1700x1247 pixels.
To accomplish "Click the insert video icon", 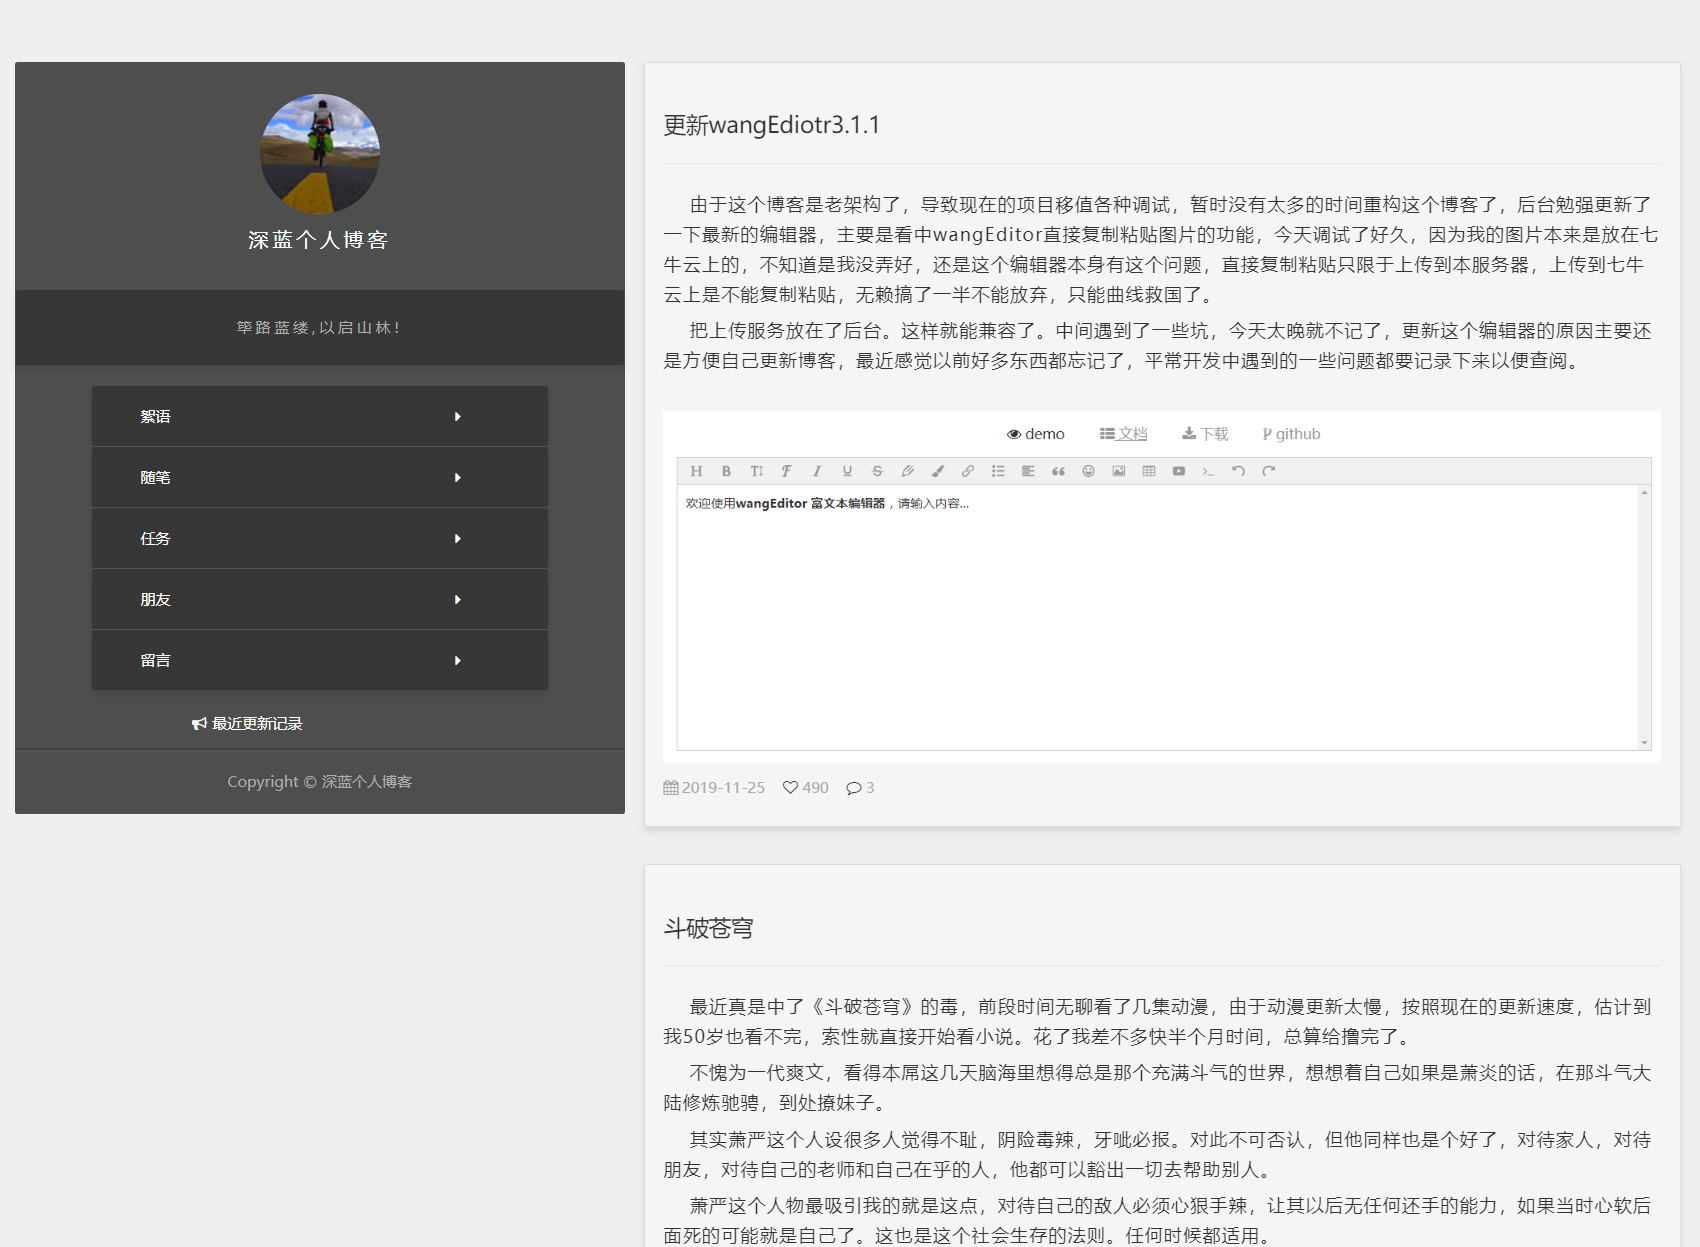I will [1179, 471].
